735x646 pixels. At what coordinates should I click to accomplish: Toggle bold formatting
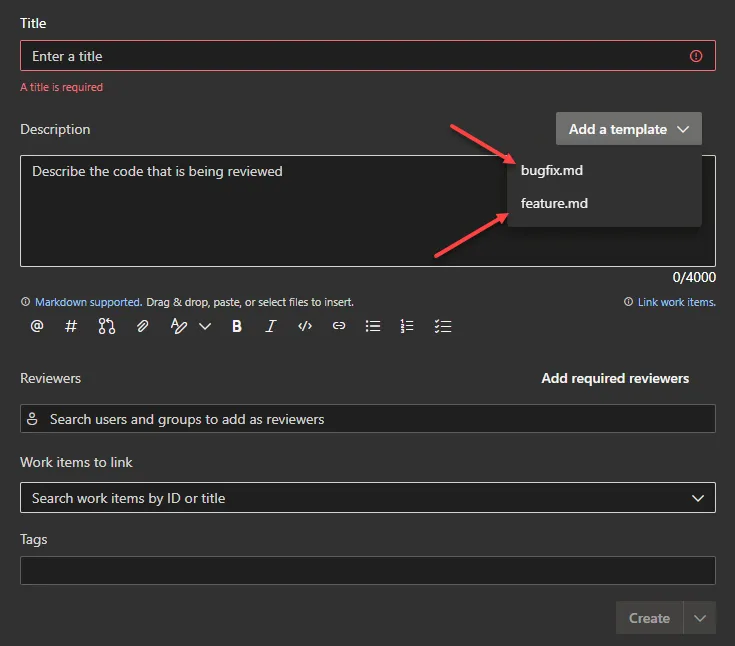tap(237, 326)
